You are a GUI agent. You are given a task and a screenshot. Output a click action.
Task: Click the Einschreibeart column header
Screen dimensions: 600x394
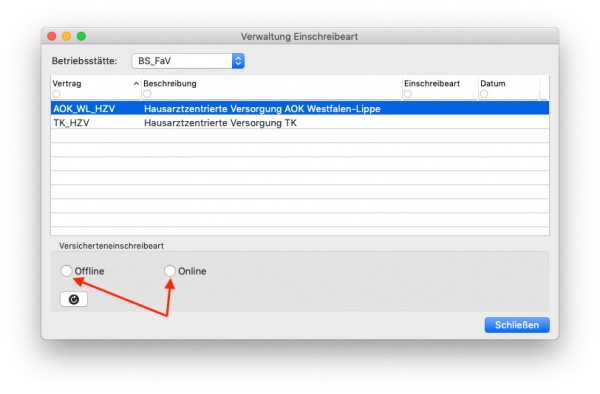pyautogui.click(x=432, y=83)
